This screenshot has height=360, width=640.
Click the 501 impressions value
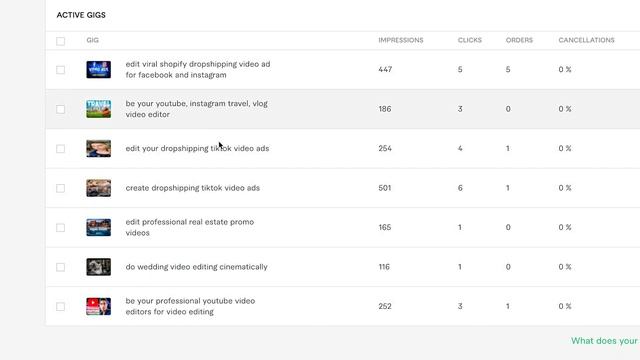384,188
